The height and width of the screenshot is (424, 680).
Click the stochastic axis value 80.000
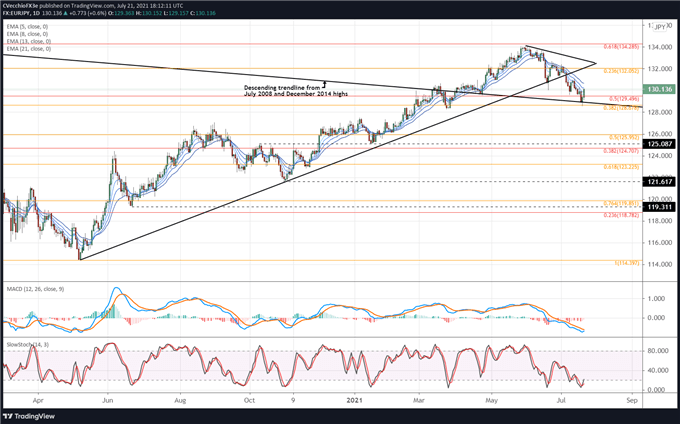point(658,351)
